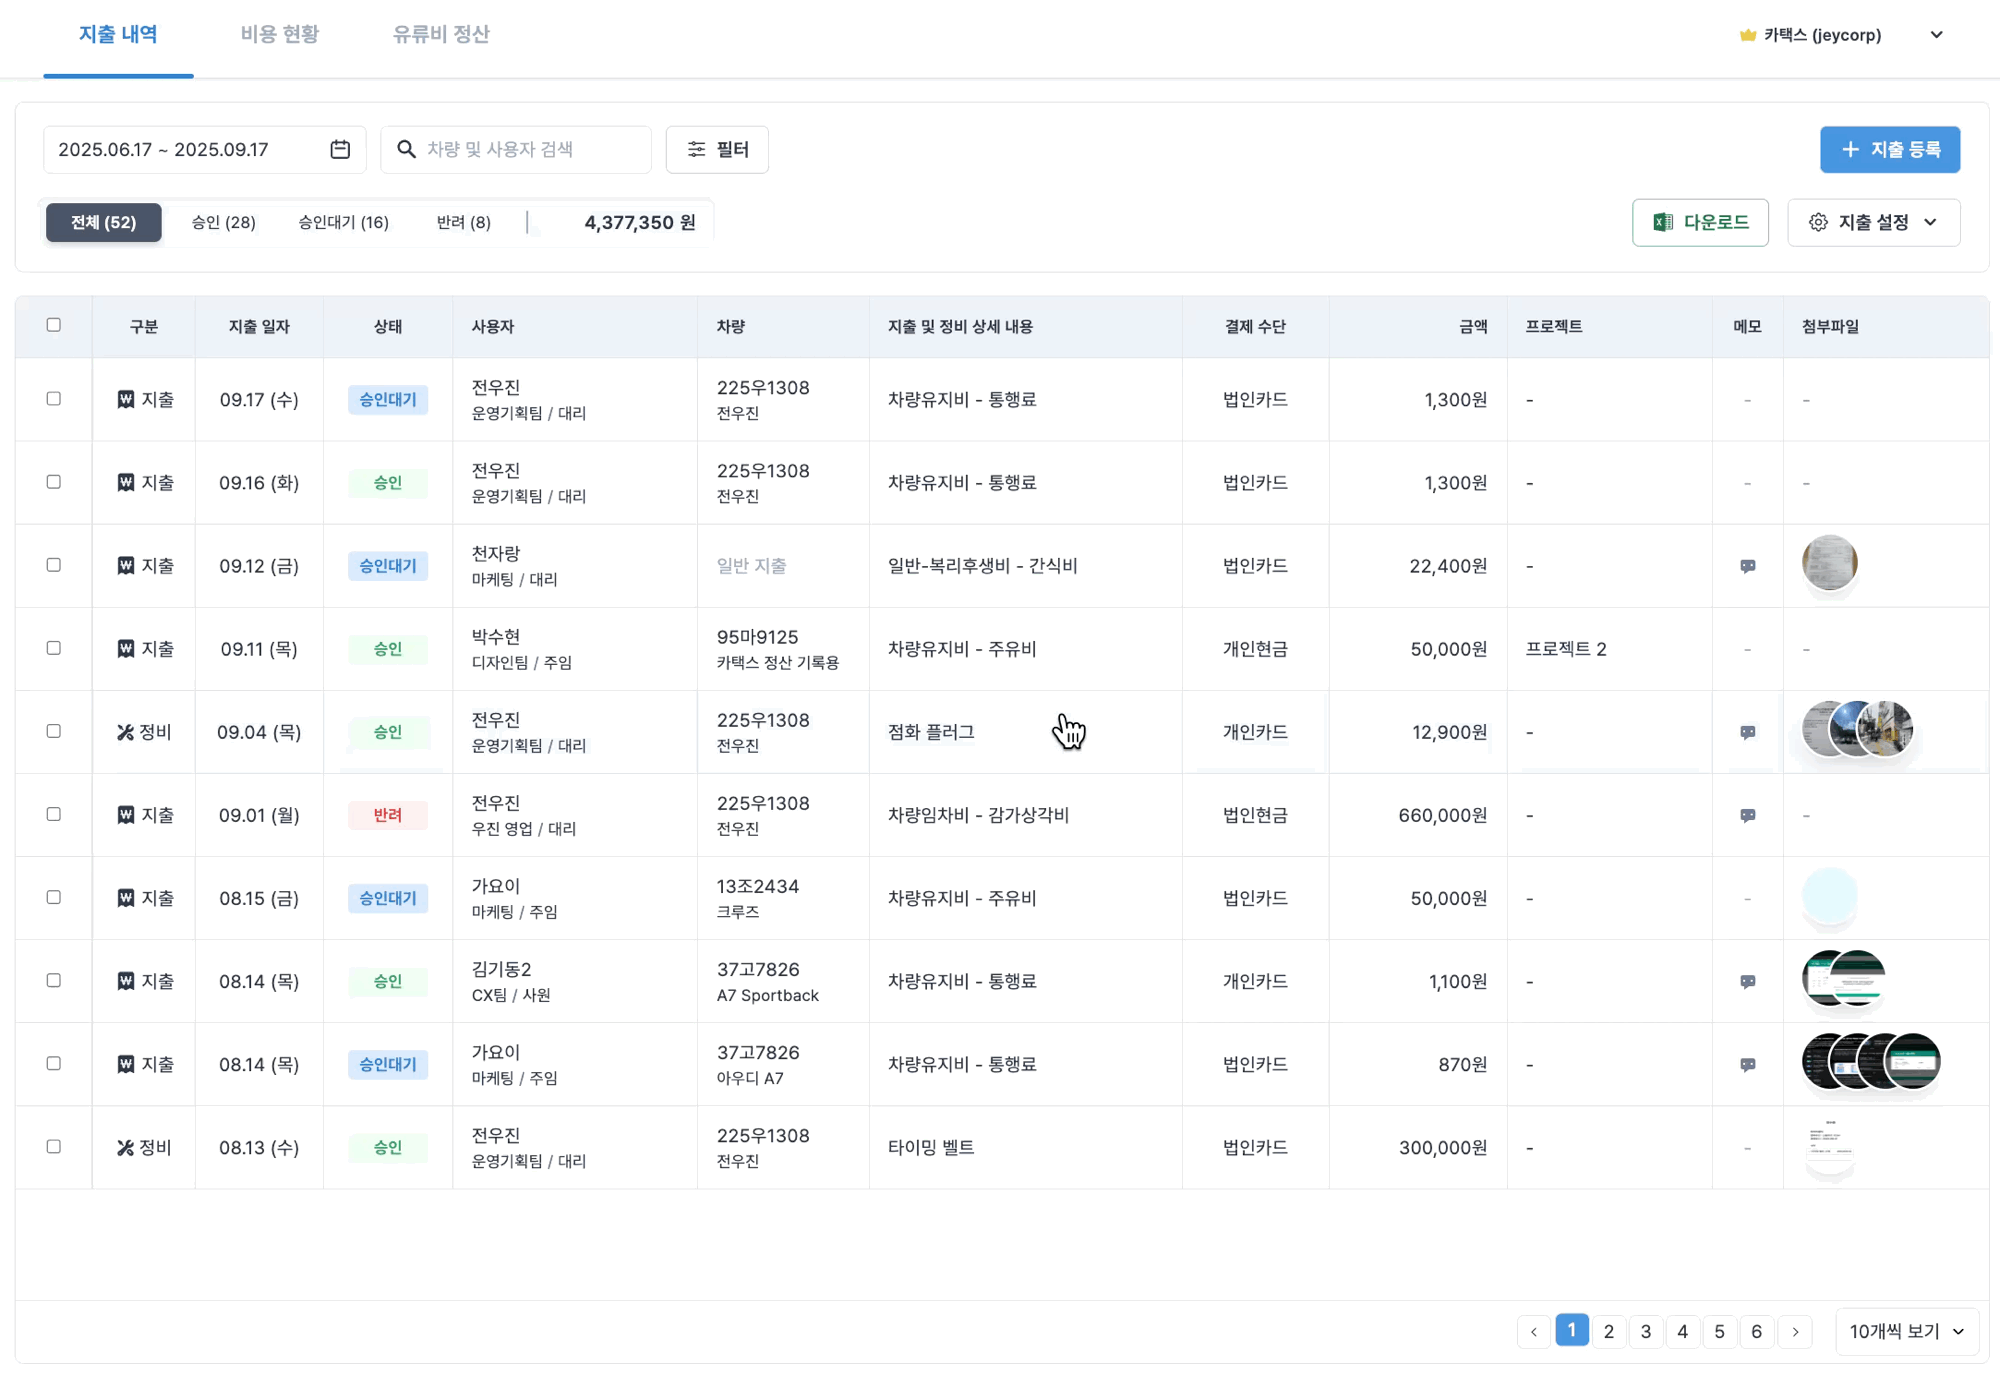Image resolution: width=2000 pixels, height=1376 pixels.
Task: Expand the 카택스 (jeycorp) account dropdown
Action: [1936, 35]
